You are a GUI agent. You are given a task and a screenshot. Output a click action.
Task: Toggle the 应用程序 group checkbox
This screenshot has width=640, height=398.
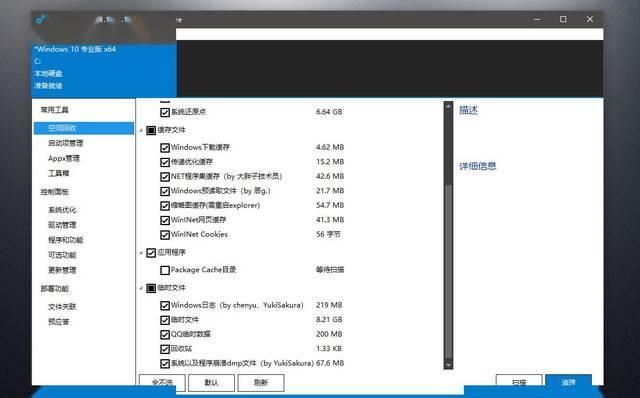[151, 253]
